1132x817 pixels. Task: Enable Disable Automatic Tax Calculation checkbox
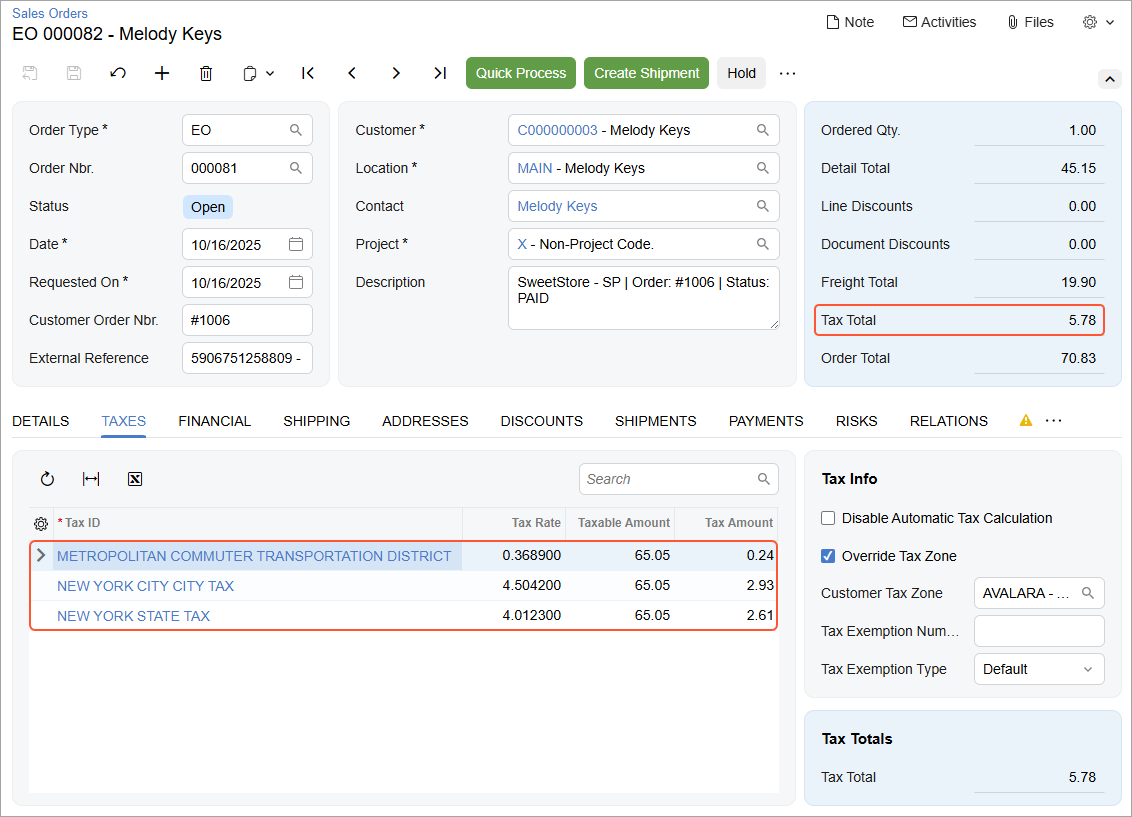(828, 518)
